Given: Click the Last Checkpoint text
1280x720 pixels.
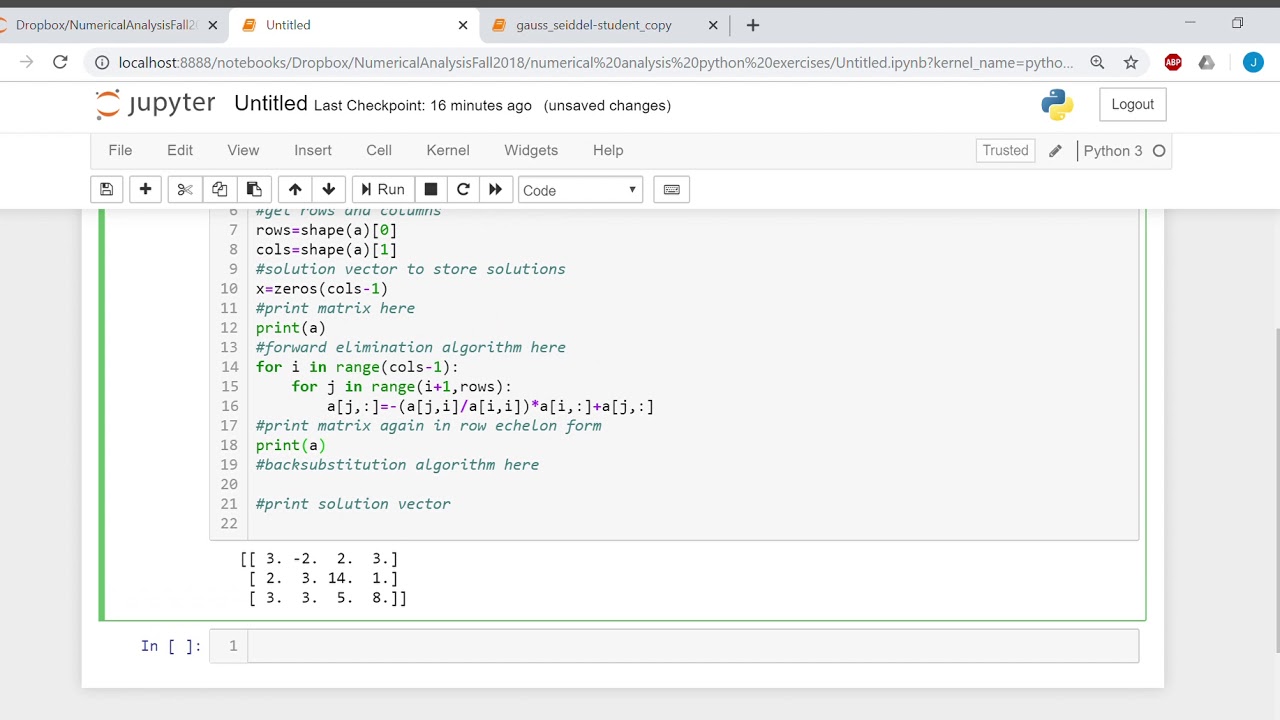Looking at the screenshot, I should point(423,105).
